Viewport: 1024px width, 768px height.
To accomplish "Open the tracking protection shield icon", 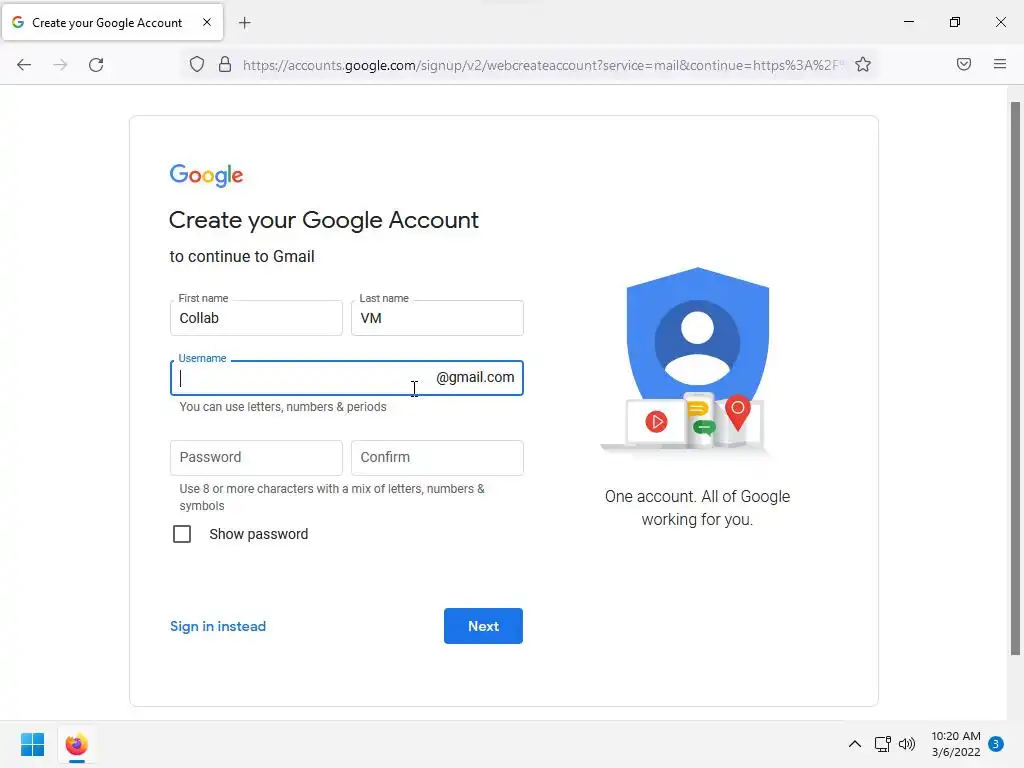I will pyautogui.click(x=197, y=65).
